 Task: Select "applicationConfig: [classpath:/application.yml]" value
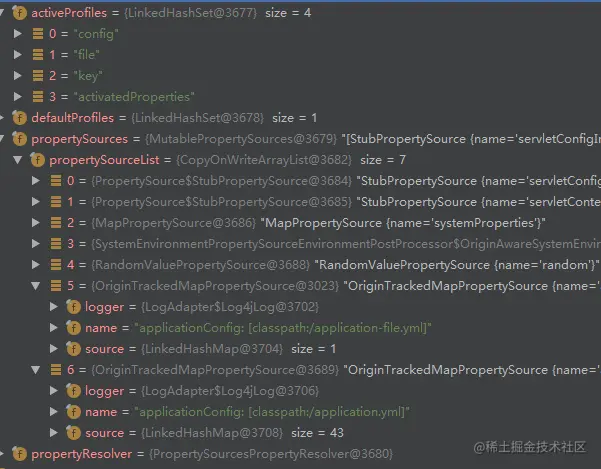(x=272, y=412)
